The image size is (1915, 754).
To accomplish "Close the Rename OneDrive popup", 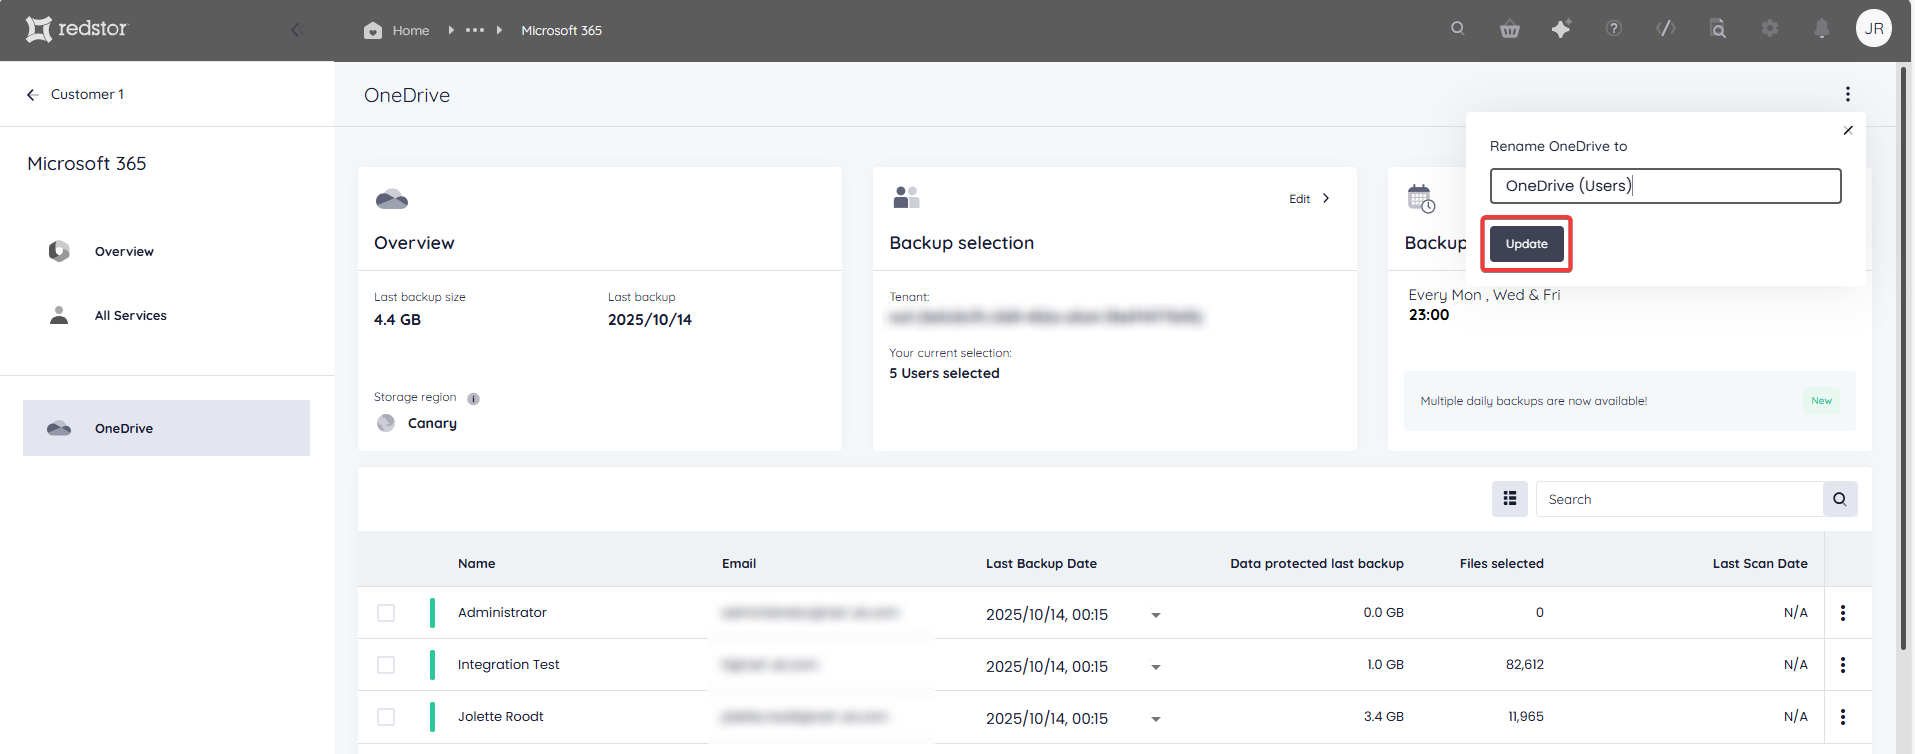I will pyautogui.click(x=1848, y=130).
